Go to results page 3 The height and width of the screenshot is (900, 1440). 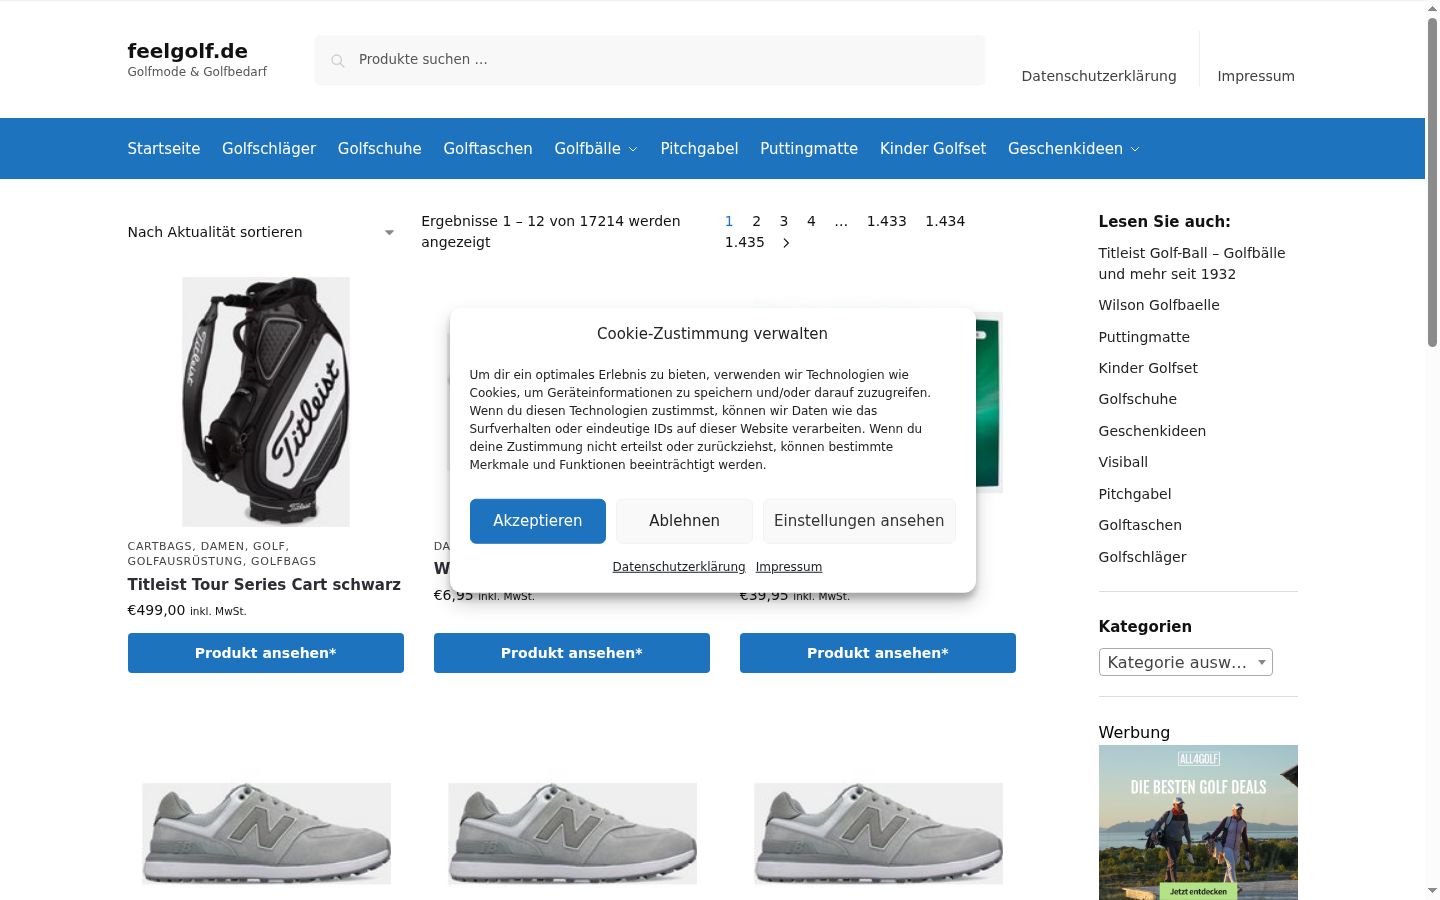click(x=784, y=221)
